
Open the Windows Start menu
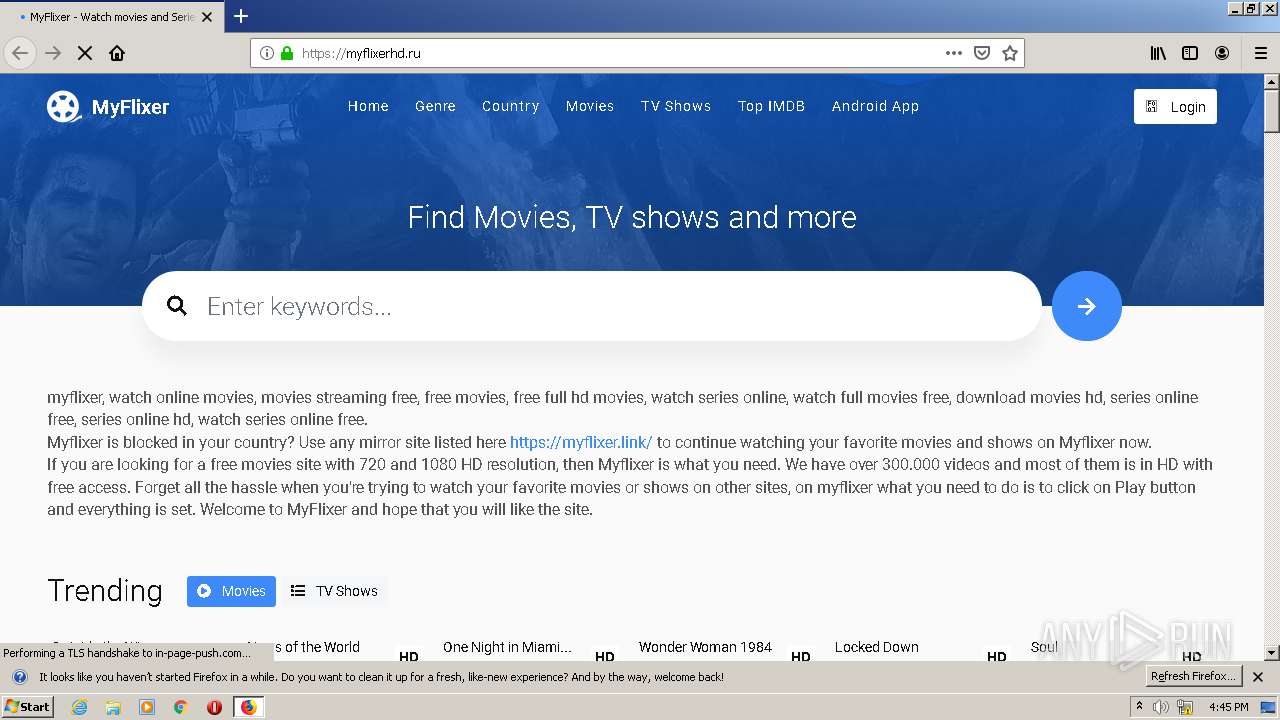[27, 707]
